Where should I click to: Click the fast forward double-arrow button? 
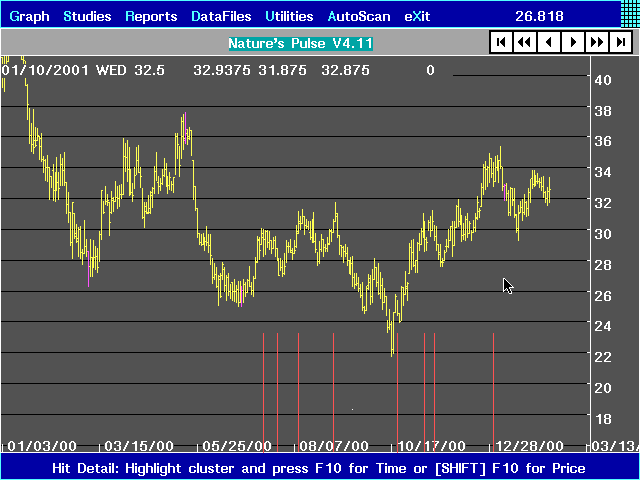(596, 42)
